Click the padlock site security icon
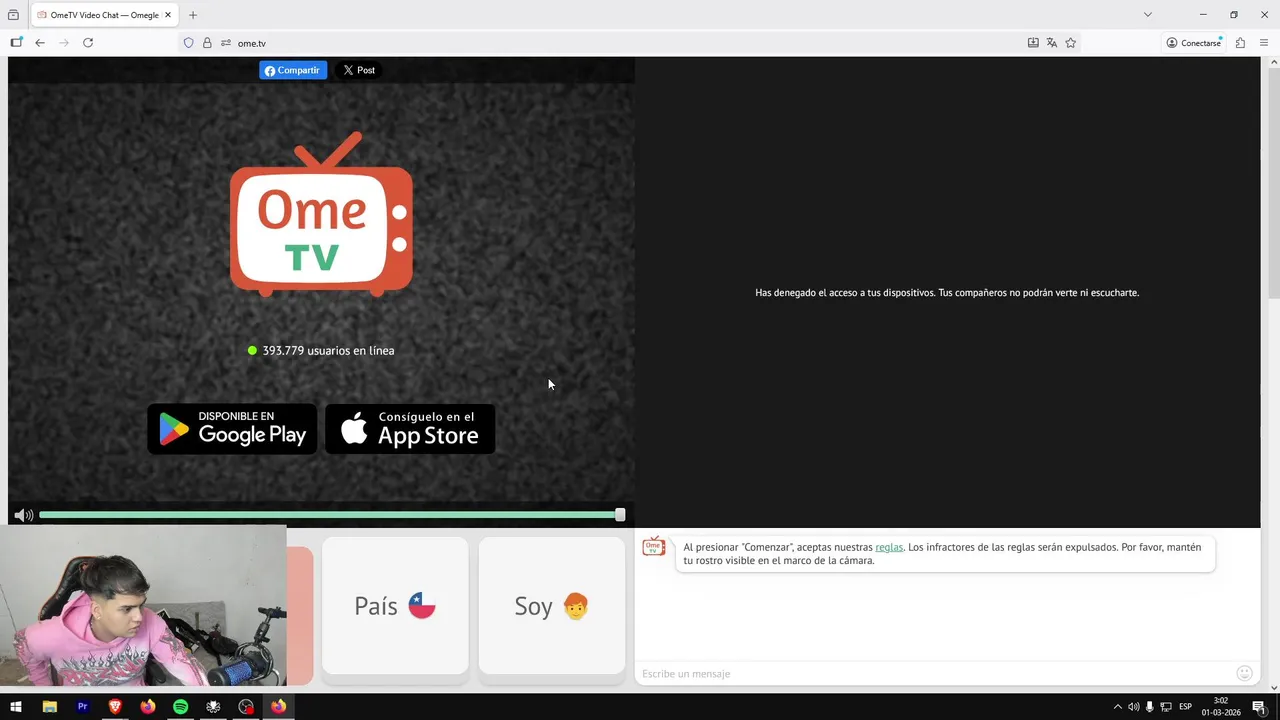The width and height of the screenshot is (1280, 720). [x=207, y=43]
